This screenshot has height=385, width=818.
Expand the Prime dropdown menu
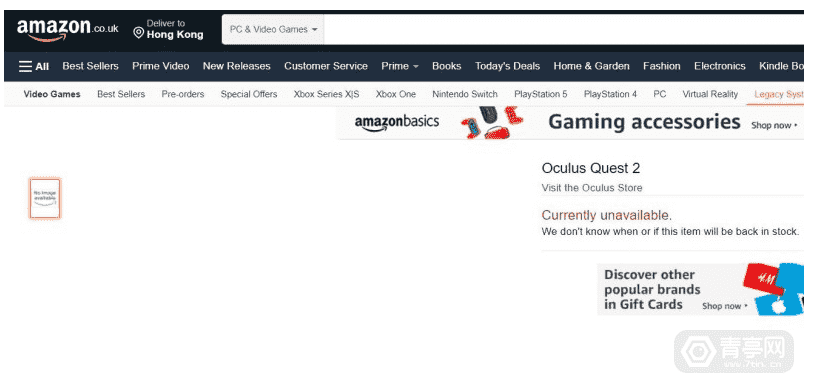pyautogui.click(x=400, y=66)
